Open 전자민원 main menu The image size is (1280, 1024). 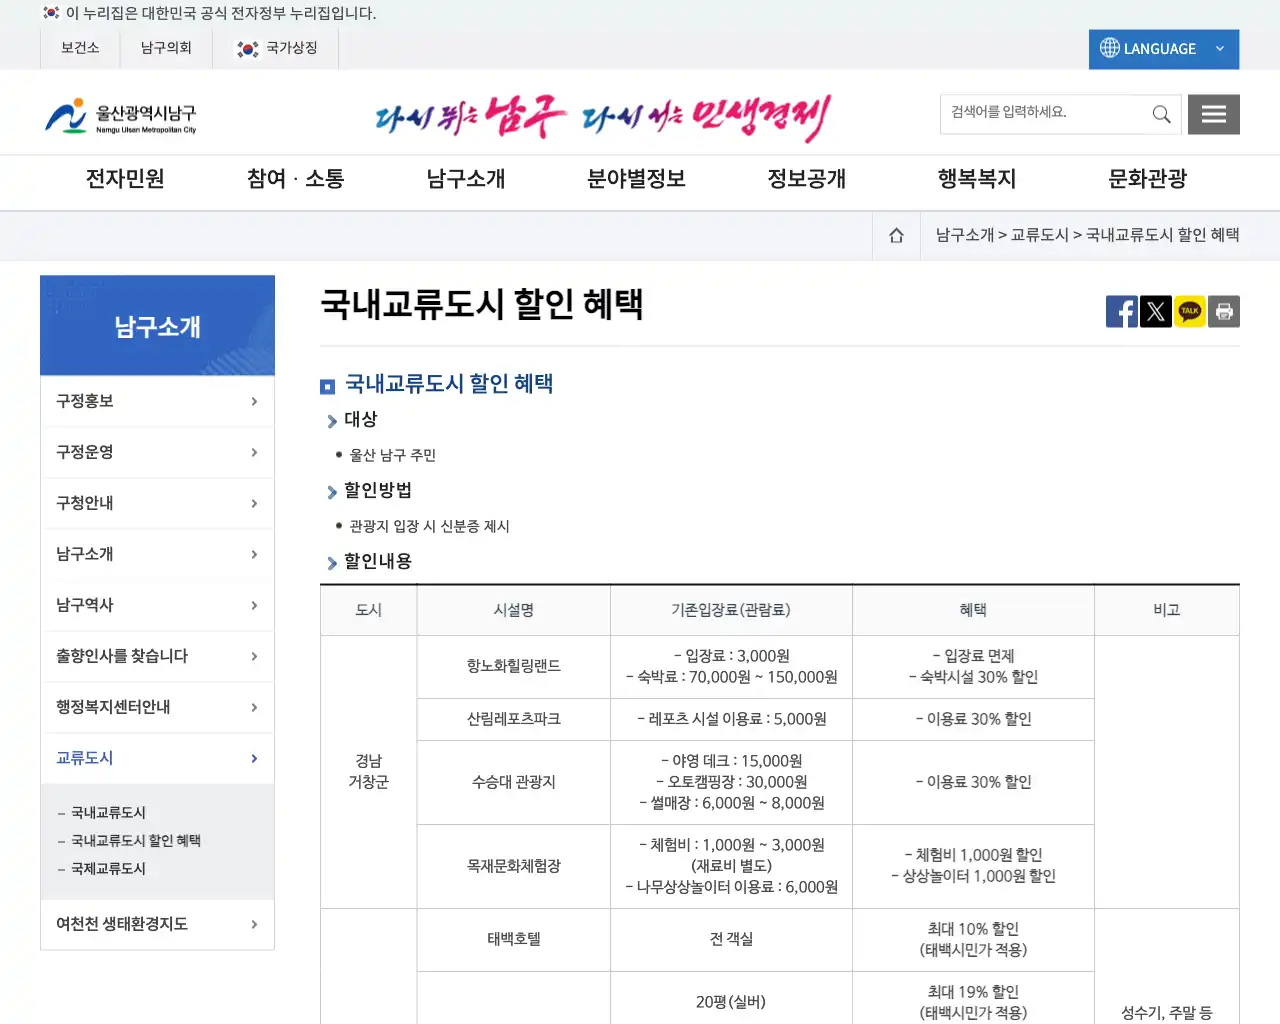[125, 179]
